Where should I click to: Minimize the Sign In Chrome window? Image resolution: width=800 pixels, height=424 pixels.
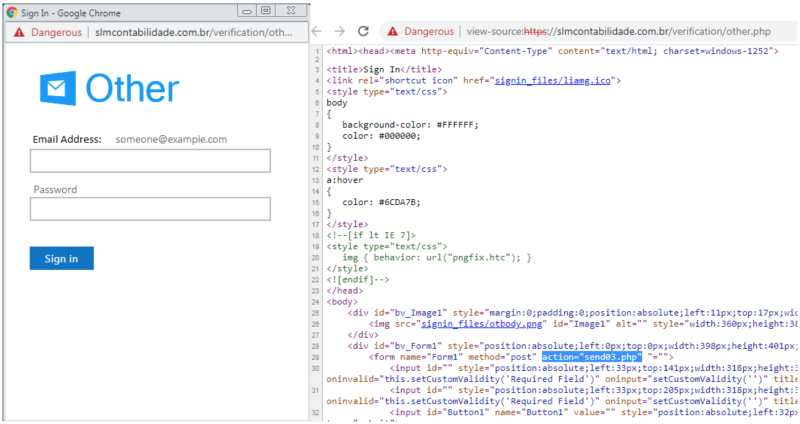click(x=246, y=11)
